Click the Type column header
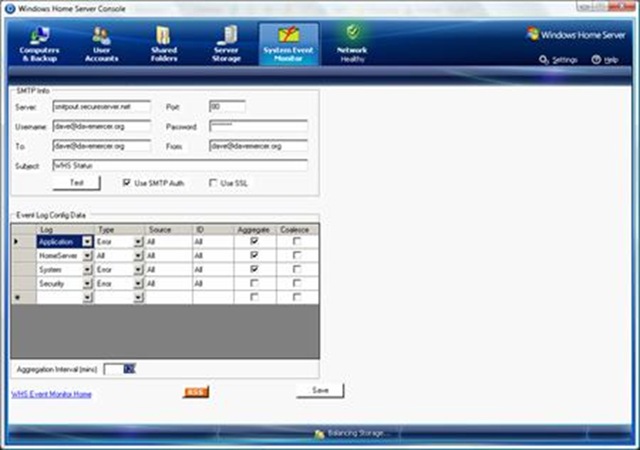Viewport: 640px width, 450px height. pos(120,229)
